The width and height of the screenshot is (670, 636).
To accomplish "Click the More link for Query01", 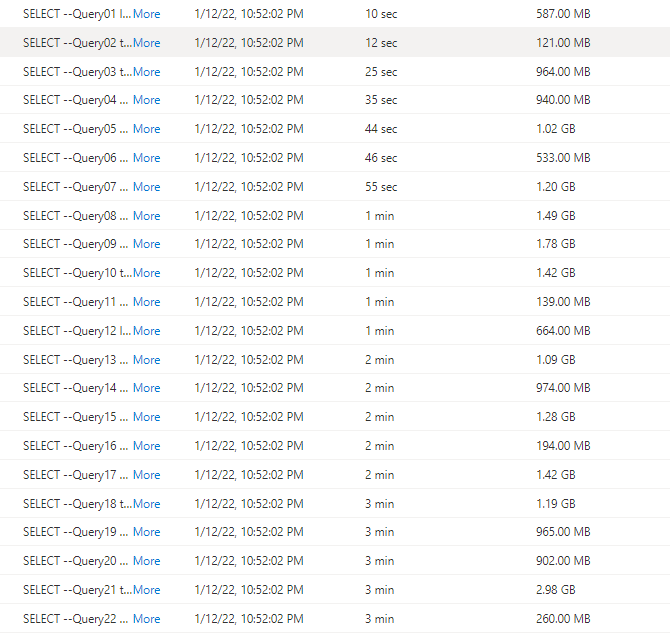I will coord(146,14).
